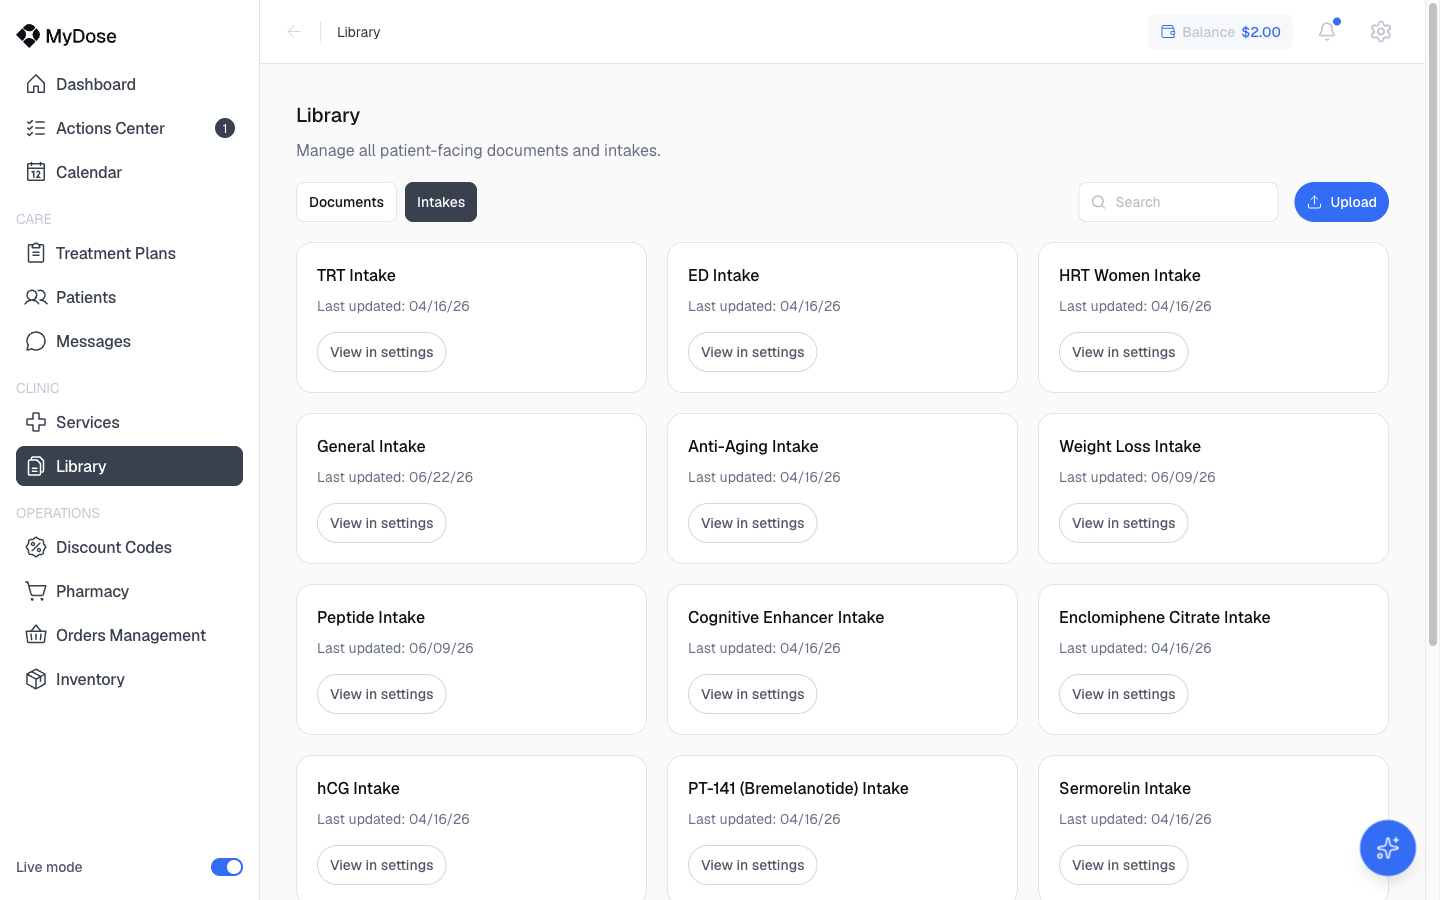View Enclomiphene Citrate Intake in settings
1440x900 pixels.
pyautogui.click(x=1124, y=694)
